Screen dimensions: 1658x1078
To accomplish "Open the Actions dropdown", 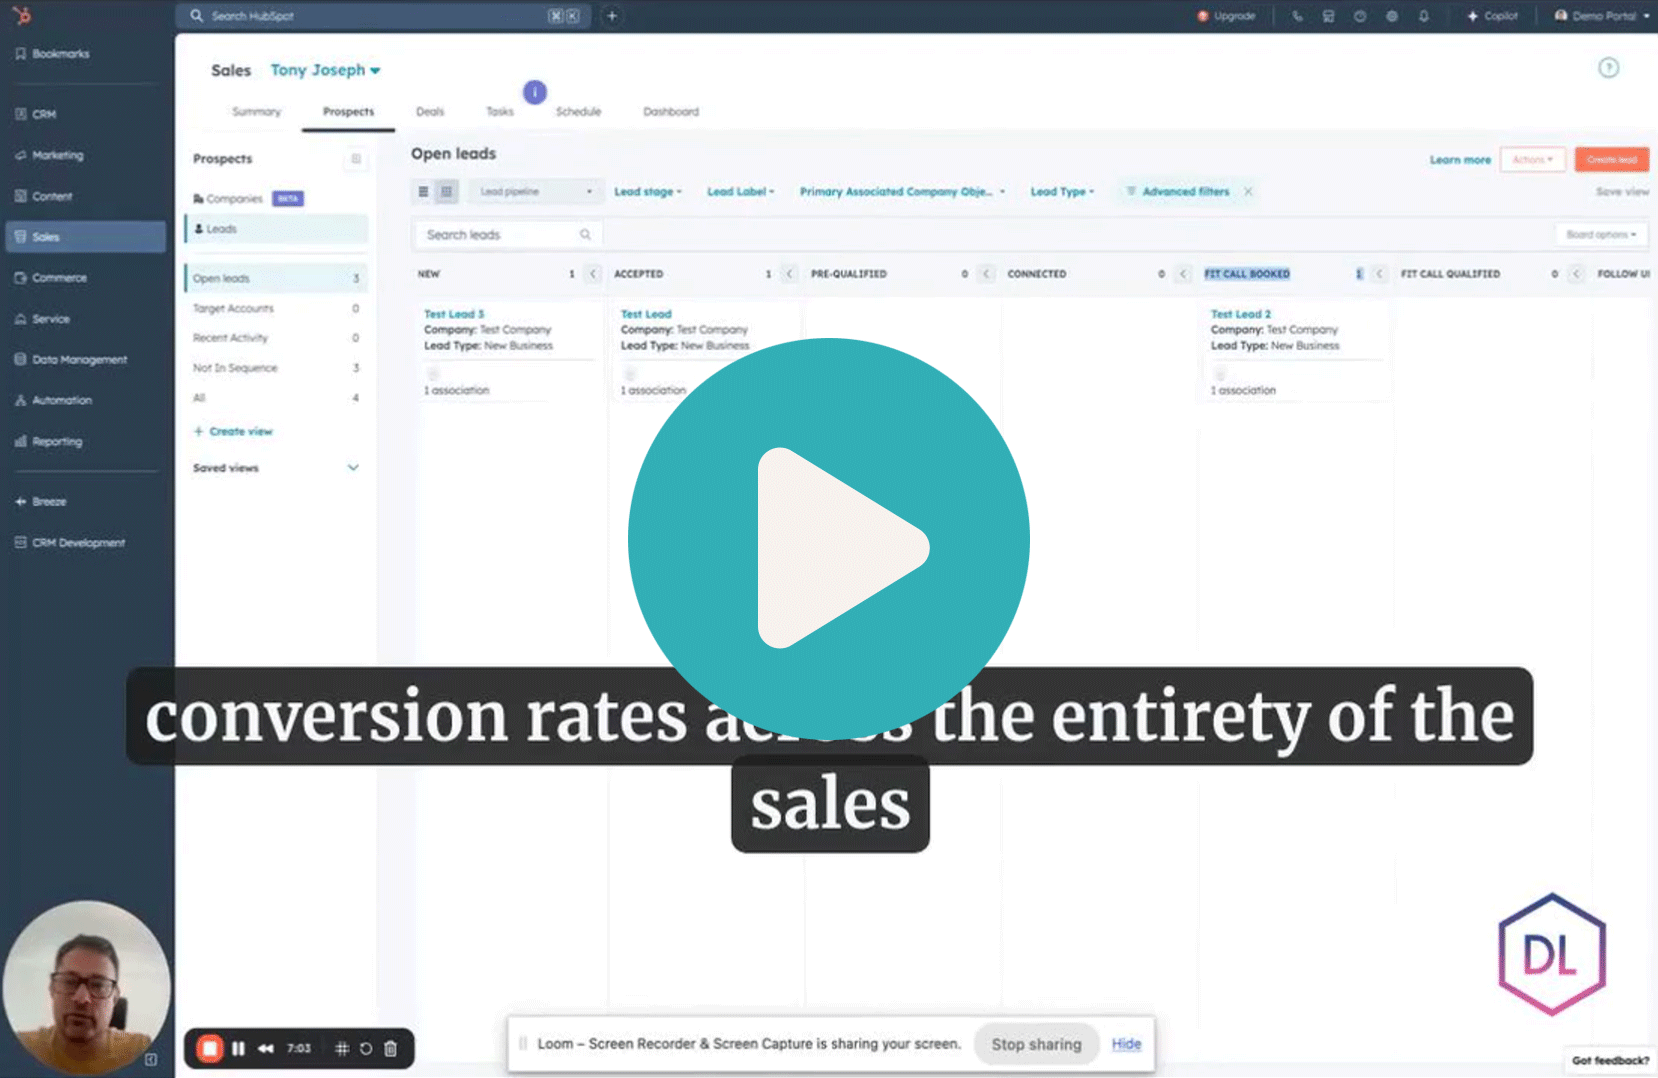I will [x=1532, y=160].
